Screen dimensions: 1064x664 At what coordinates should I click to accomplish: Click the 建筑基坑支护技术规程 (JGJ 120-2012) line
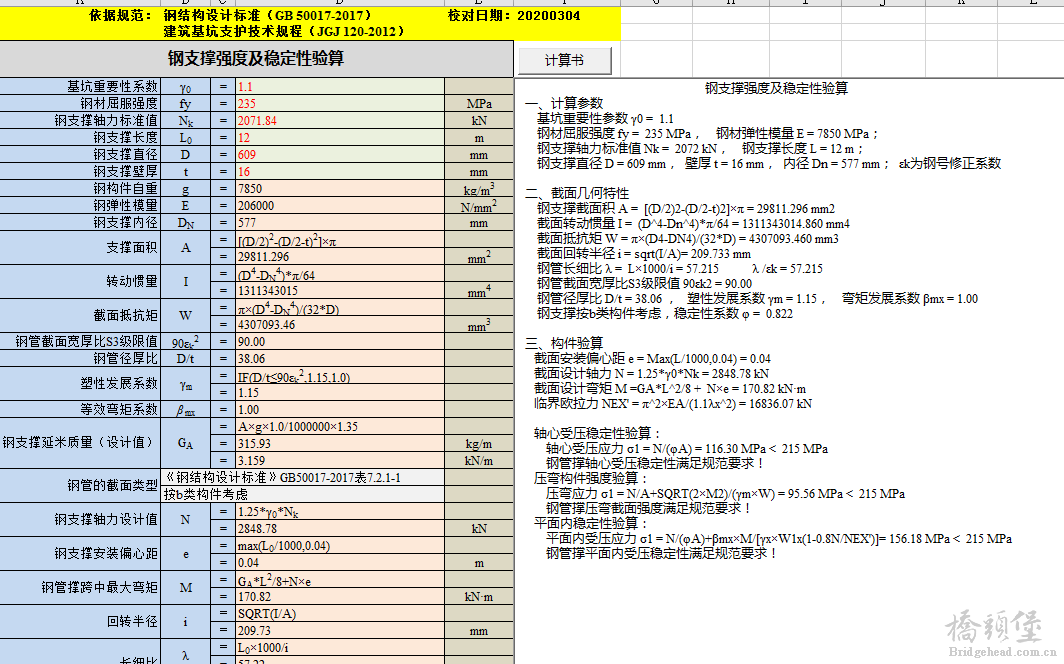(284, 31)
